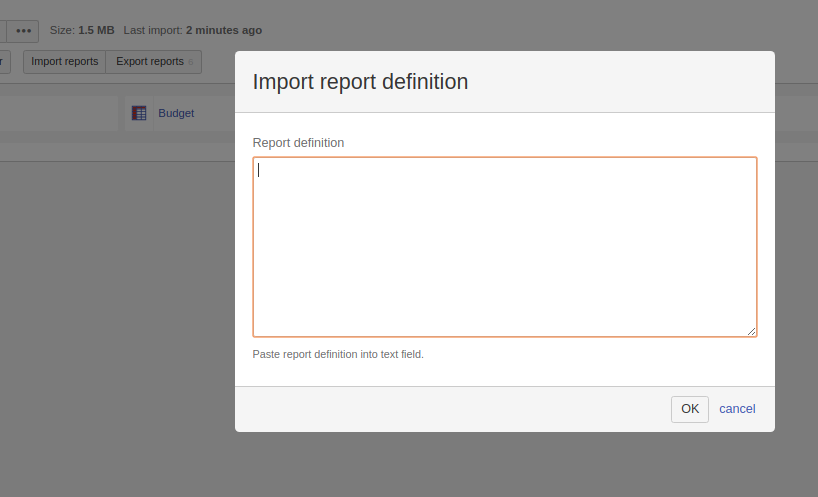Focus the Report definition text area

(x=504, y=246)
